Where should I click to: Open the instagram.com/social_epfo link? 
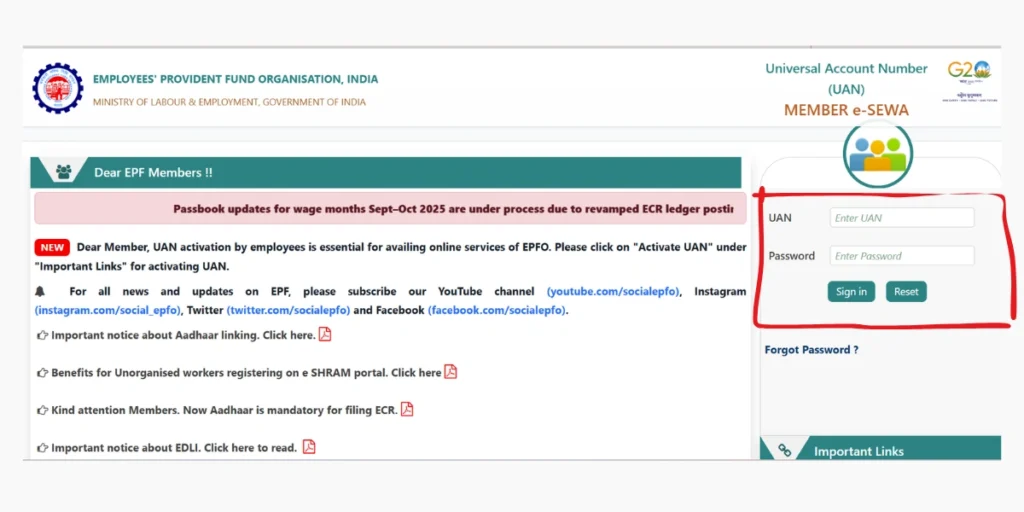(108, 310)
